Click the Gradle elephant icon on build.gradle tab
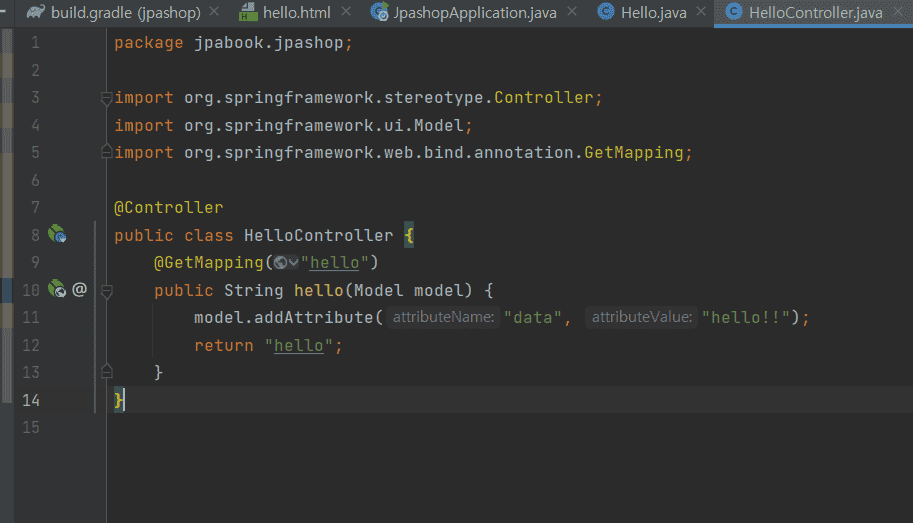The height and width of the screenshot is (523, 913). pyautogui.click(x=36, y=13)
